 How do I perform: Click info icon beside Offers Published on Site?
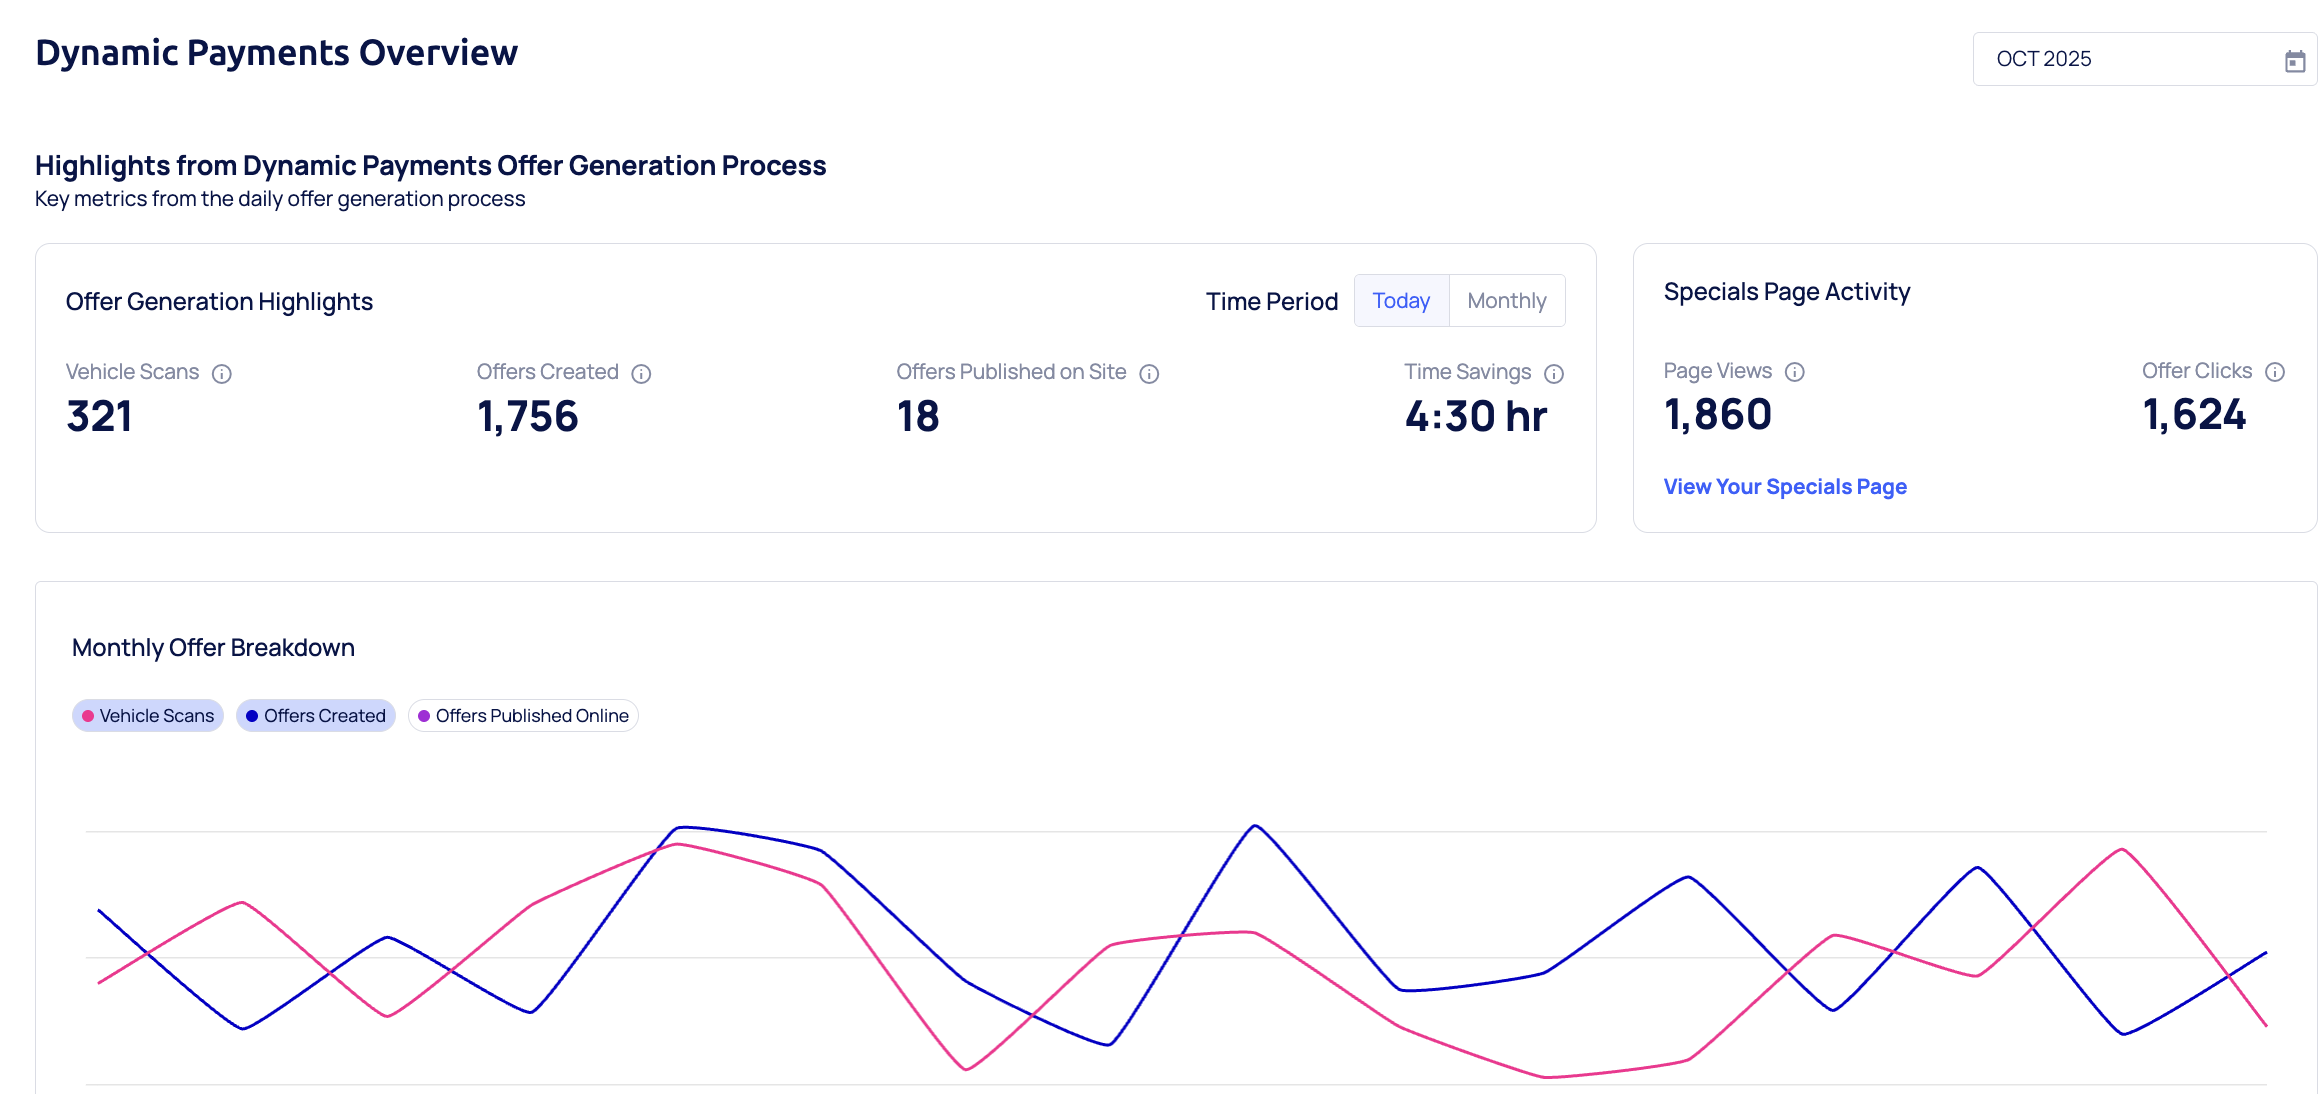click(1149, 374)
